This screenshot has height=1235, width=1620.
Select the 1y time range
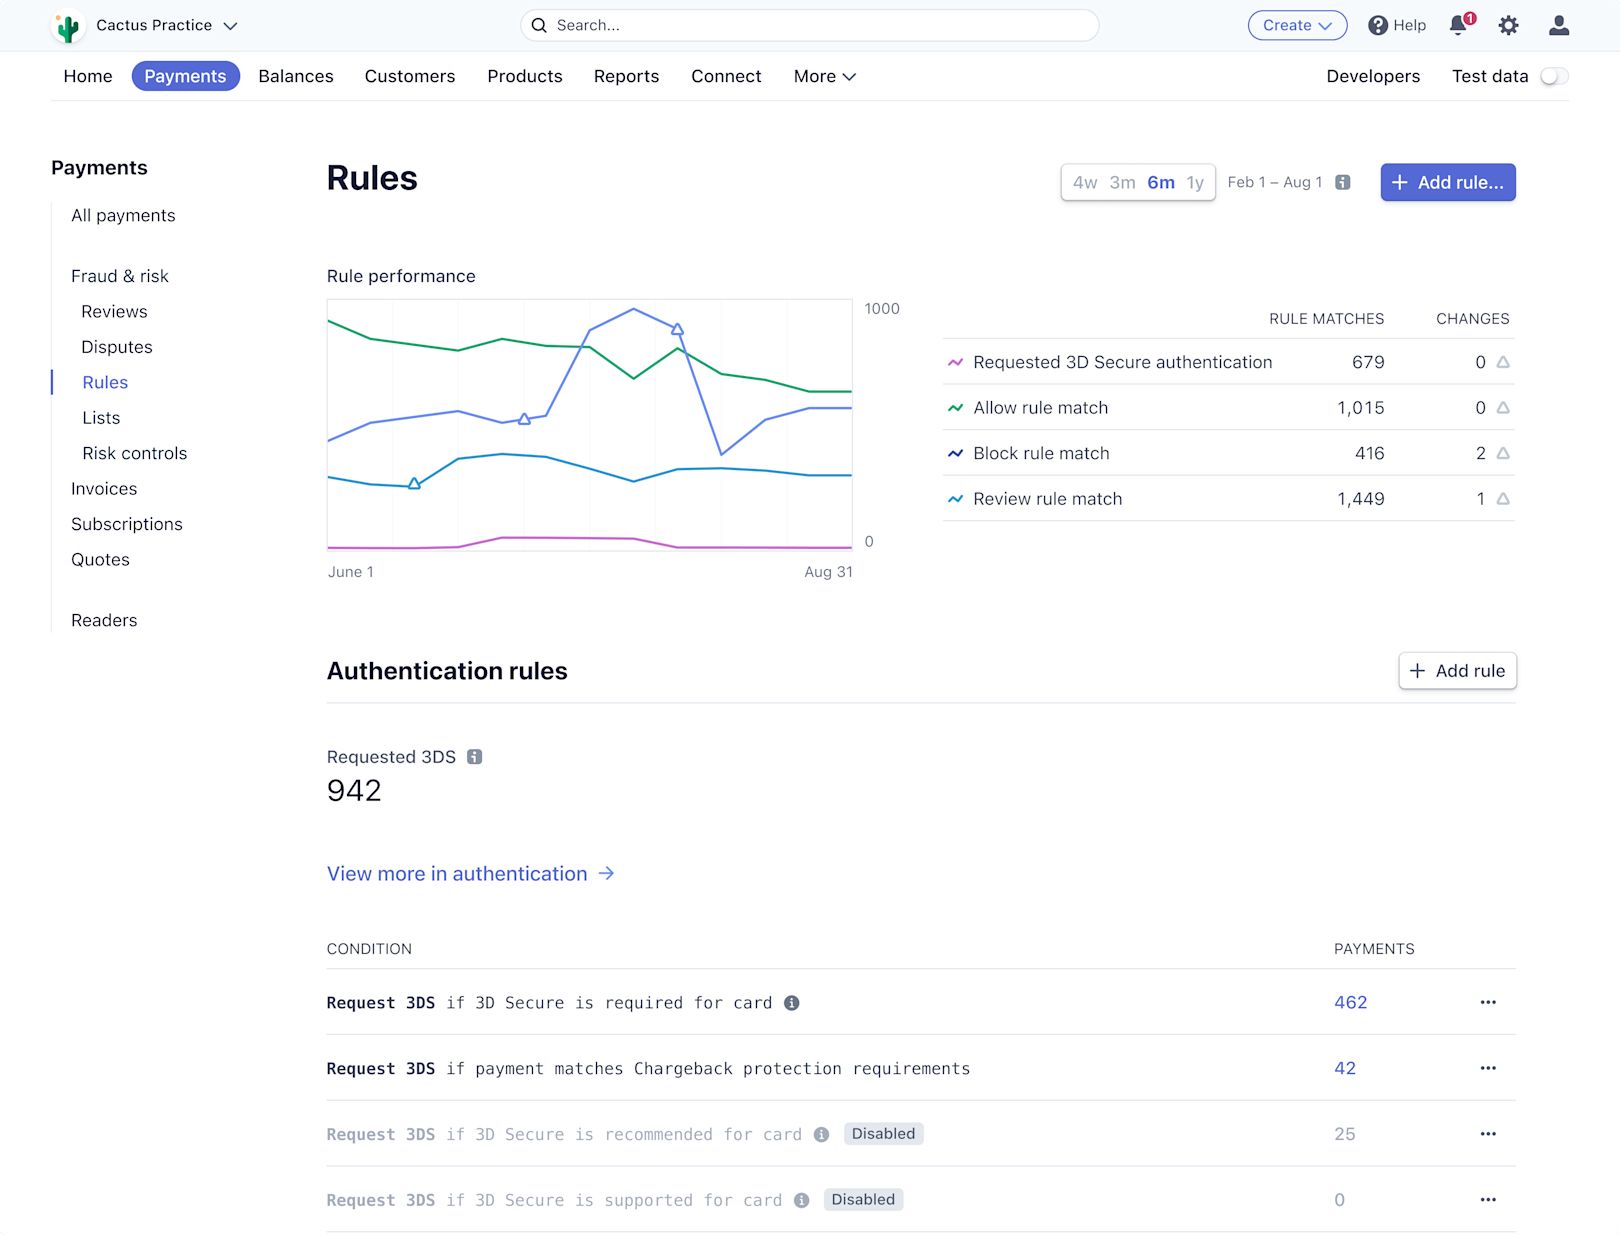[x=1195, y=182]
